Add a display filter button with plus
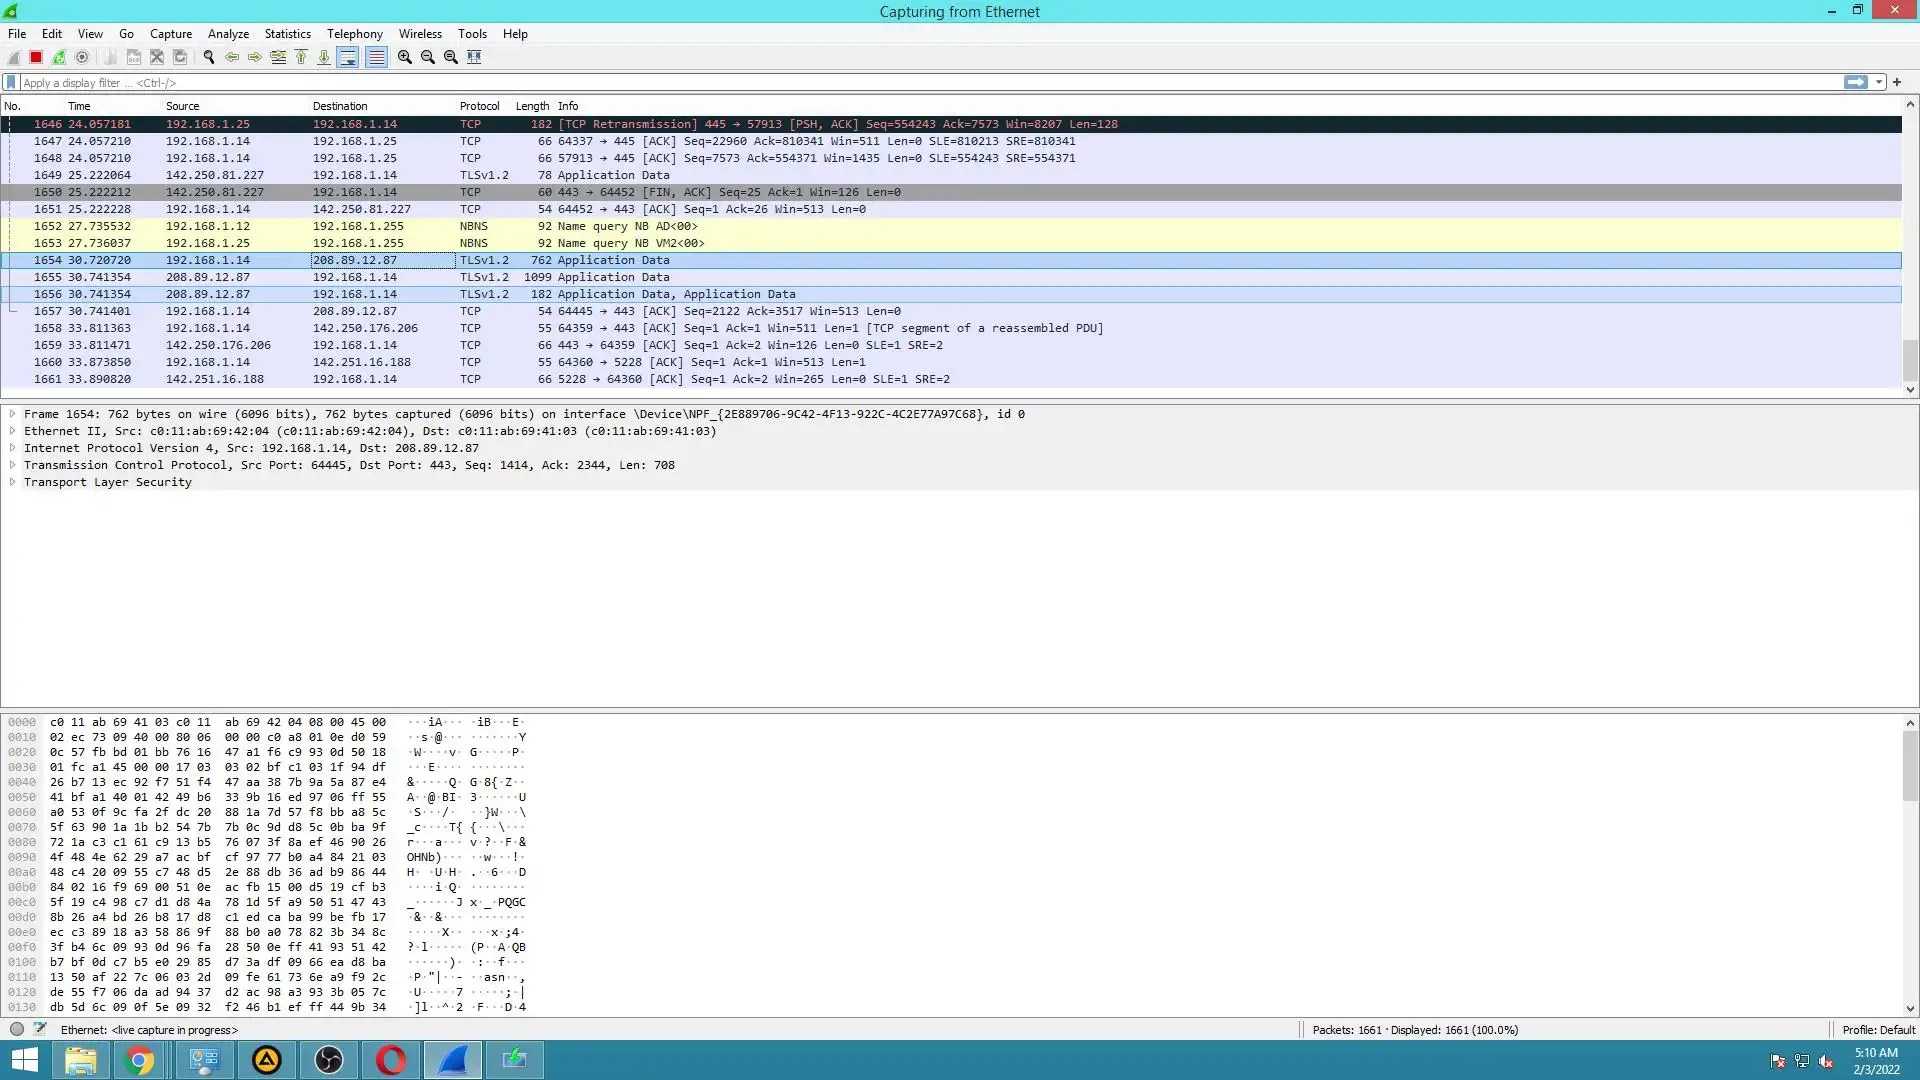The image size is (1920, 1080). click(x=1897, y=82)
